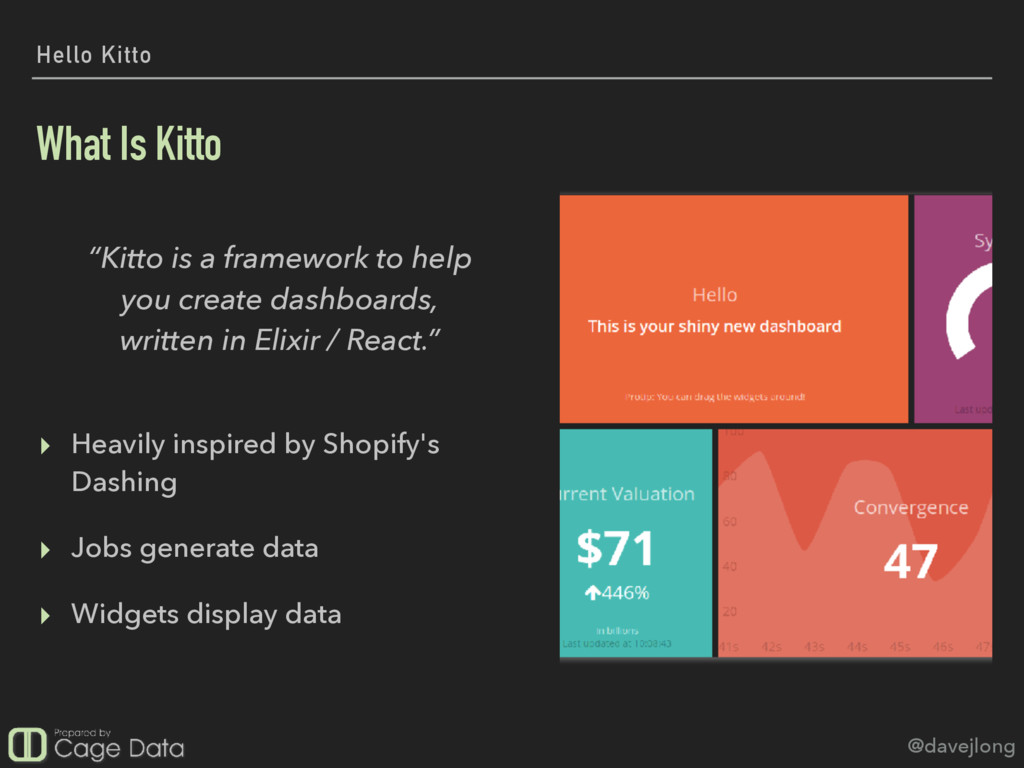The image size is (1024, 768).
Task: Click the 'Heavily inspired by Shopify's Dashing' bullet text
Action: pos(255,463)
